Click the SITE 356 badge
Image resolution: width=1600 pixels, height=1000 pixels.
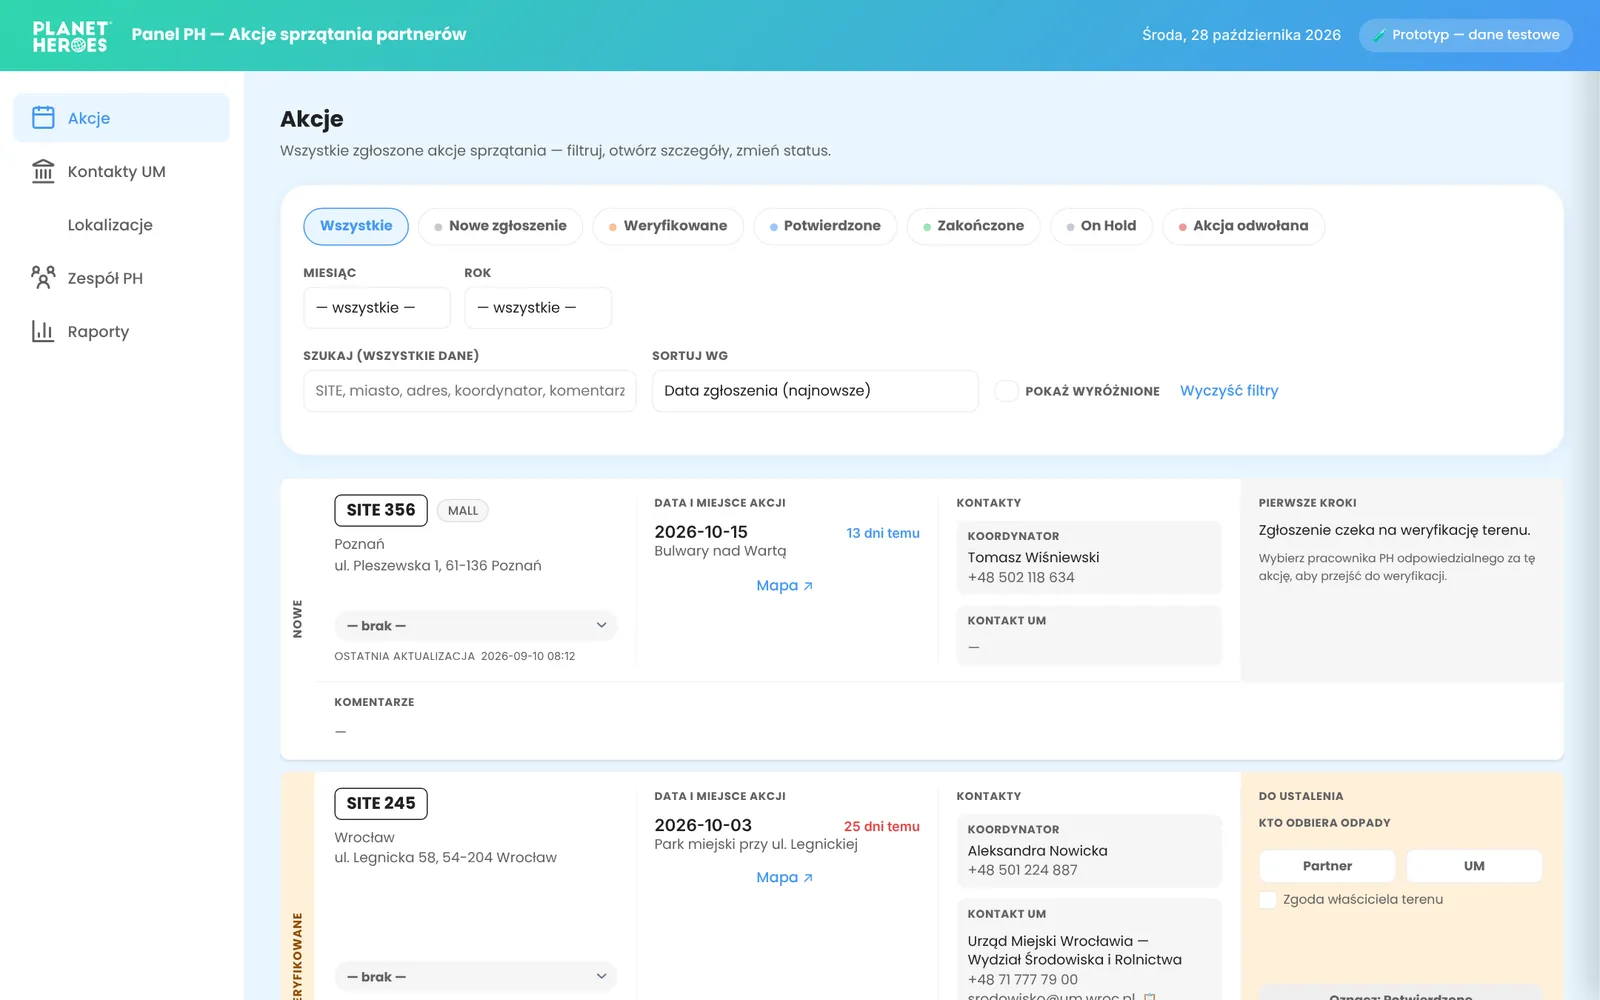click(x=381, y=510)
